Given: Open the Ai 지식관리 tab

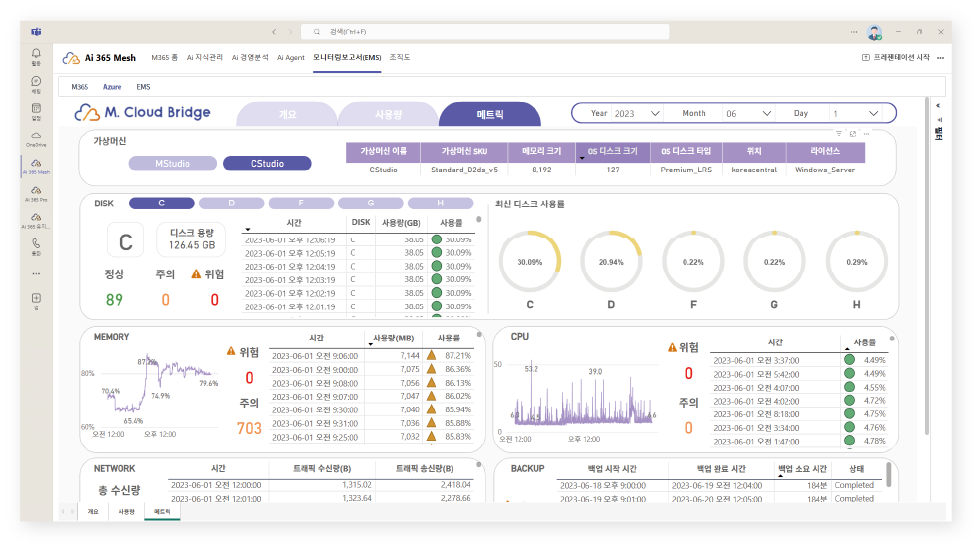Looking at the screenshot, I should click(204, 58).
